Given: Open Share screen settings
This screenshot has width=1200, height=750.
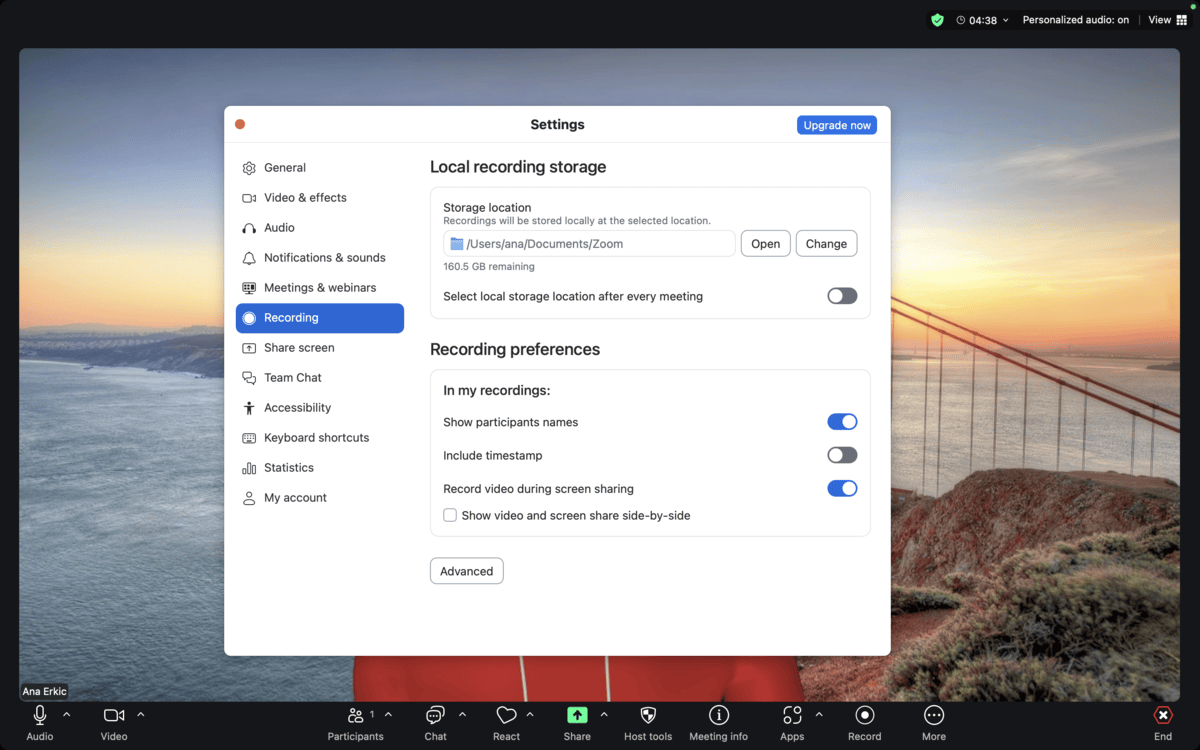Looking at the screenshot, I should 320,348.
